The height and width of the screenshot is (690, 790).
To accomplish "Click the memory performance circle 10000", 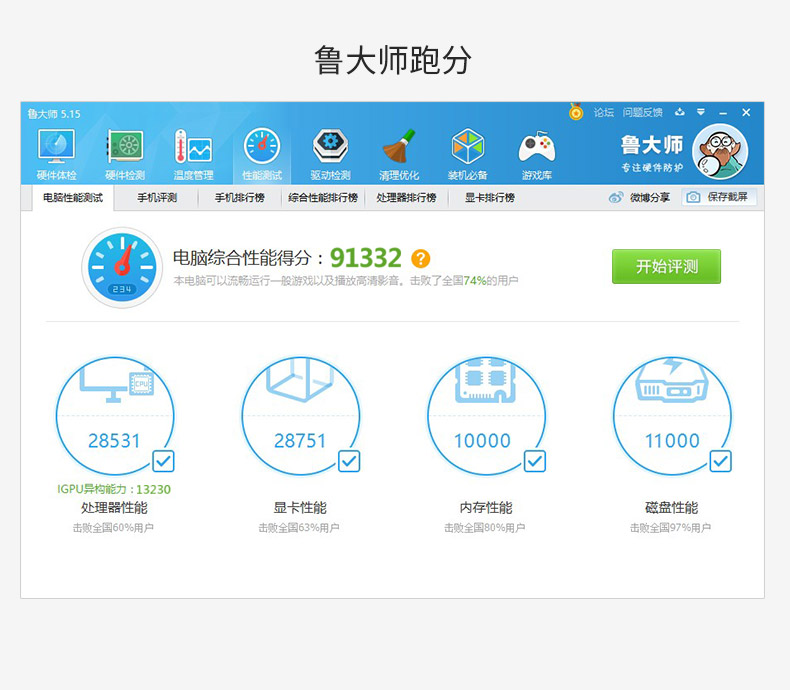I will pos(486,416).
